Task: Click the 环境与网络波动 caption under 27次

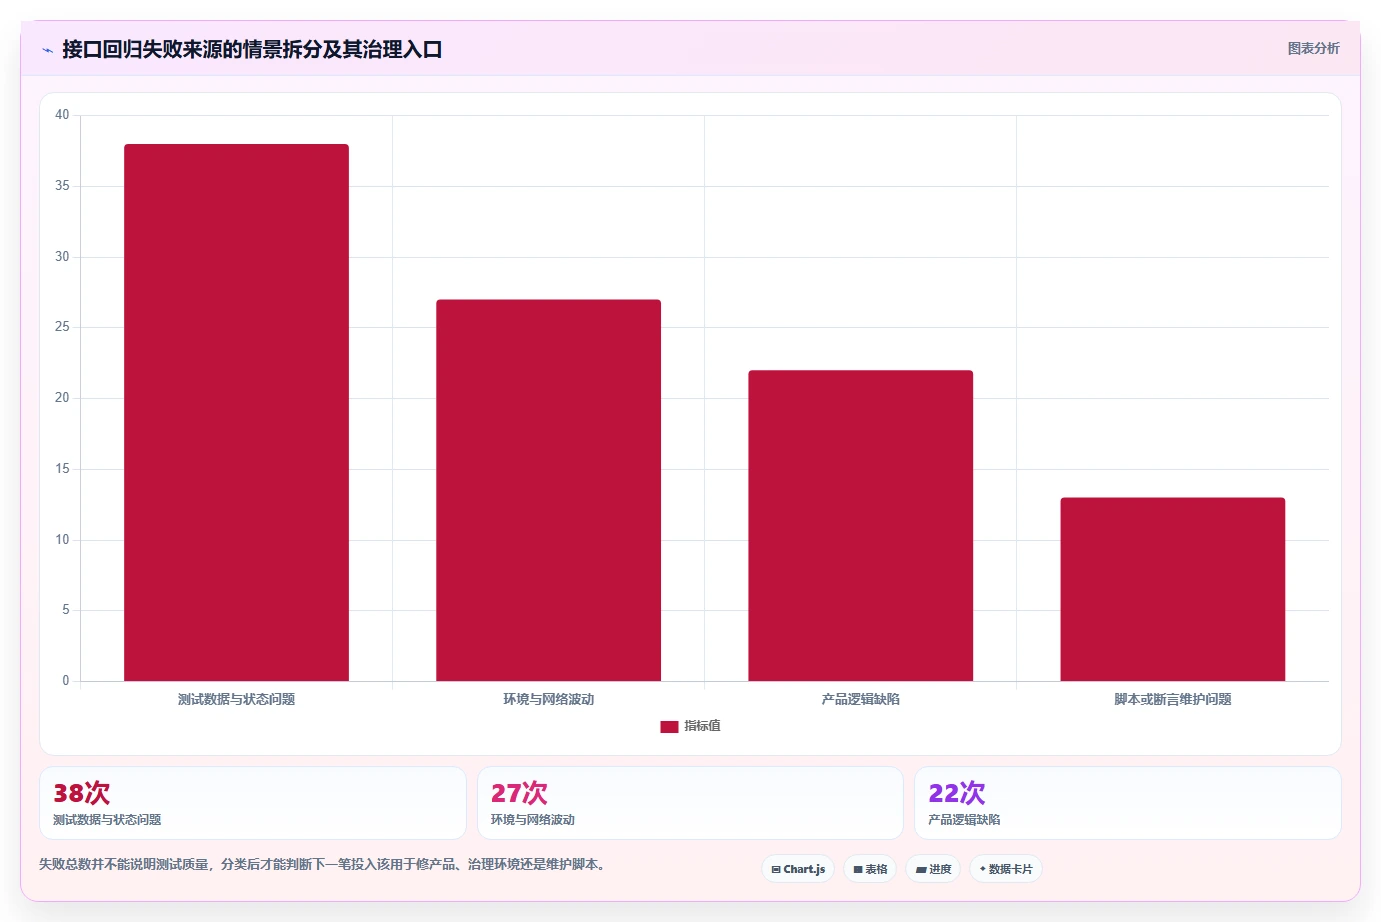Action: [533, 819]
